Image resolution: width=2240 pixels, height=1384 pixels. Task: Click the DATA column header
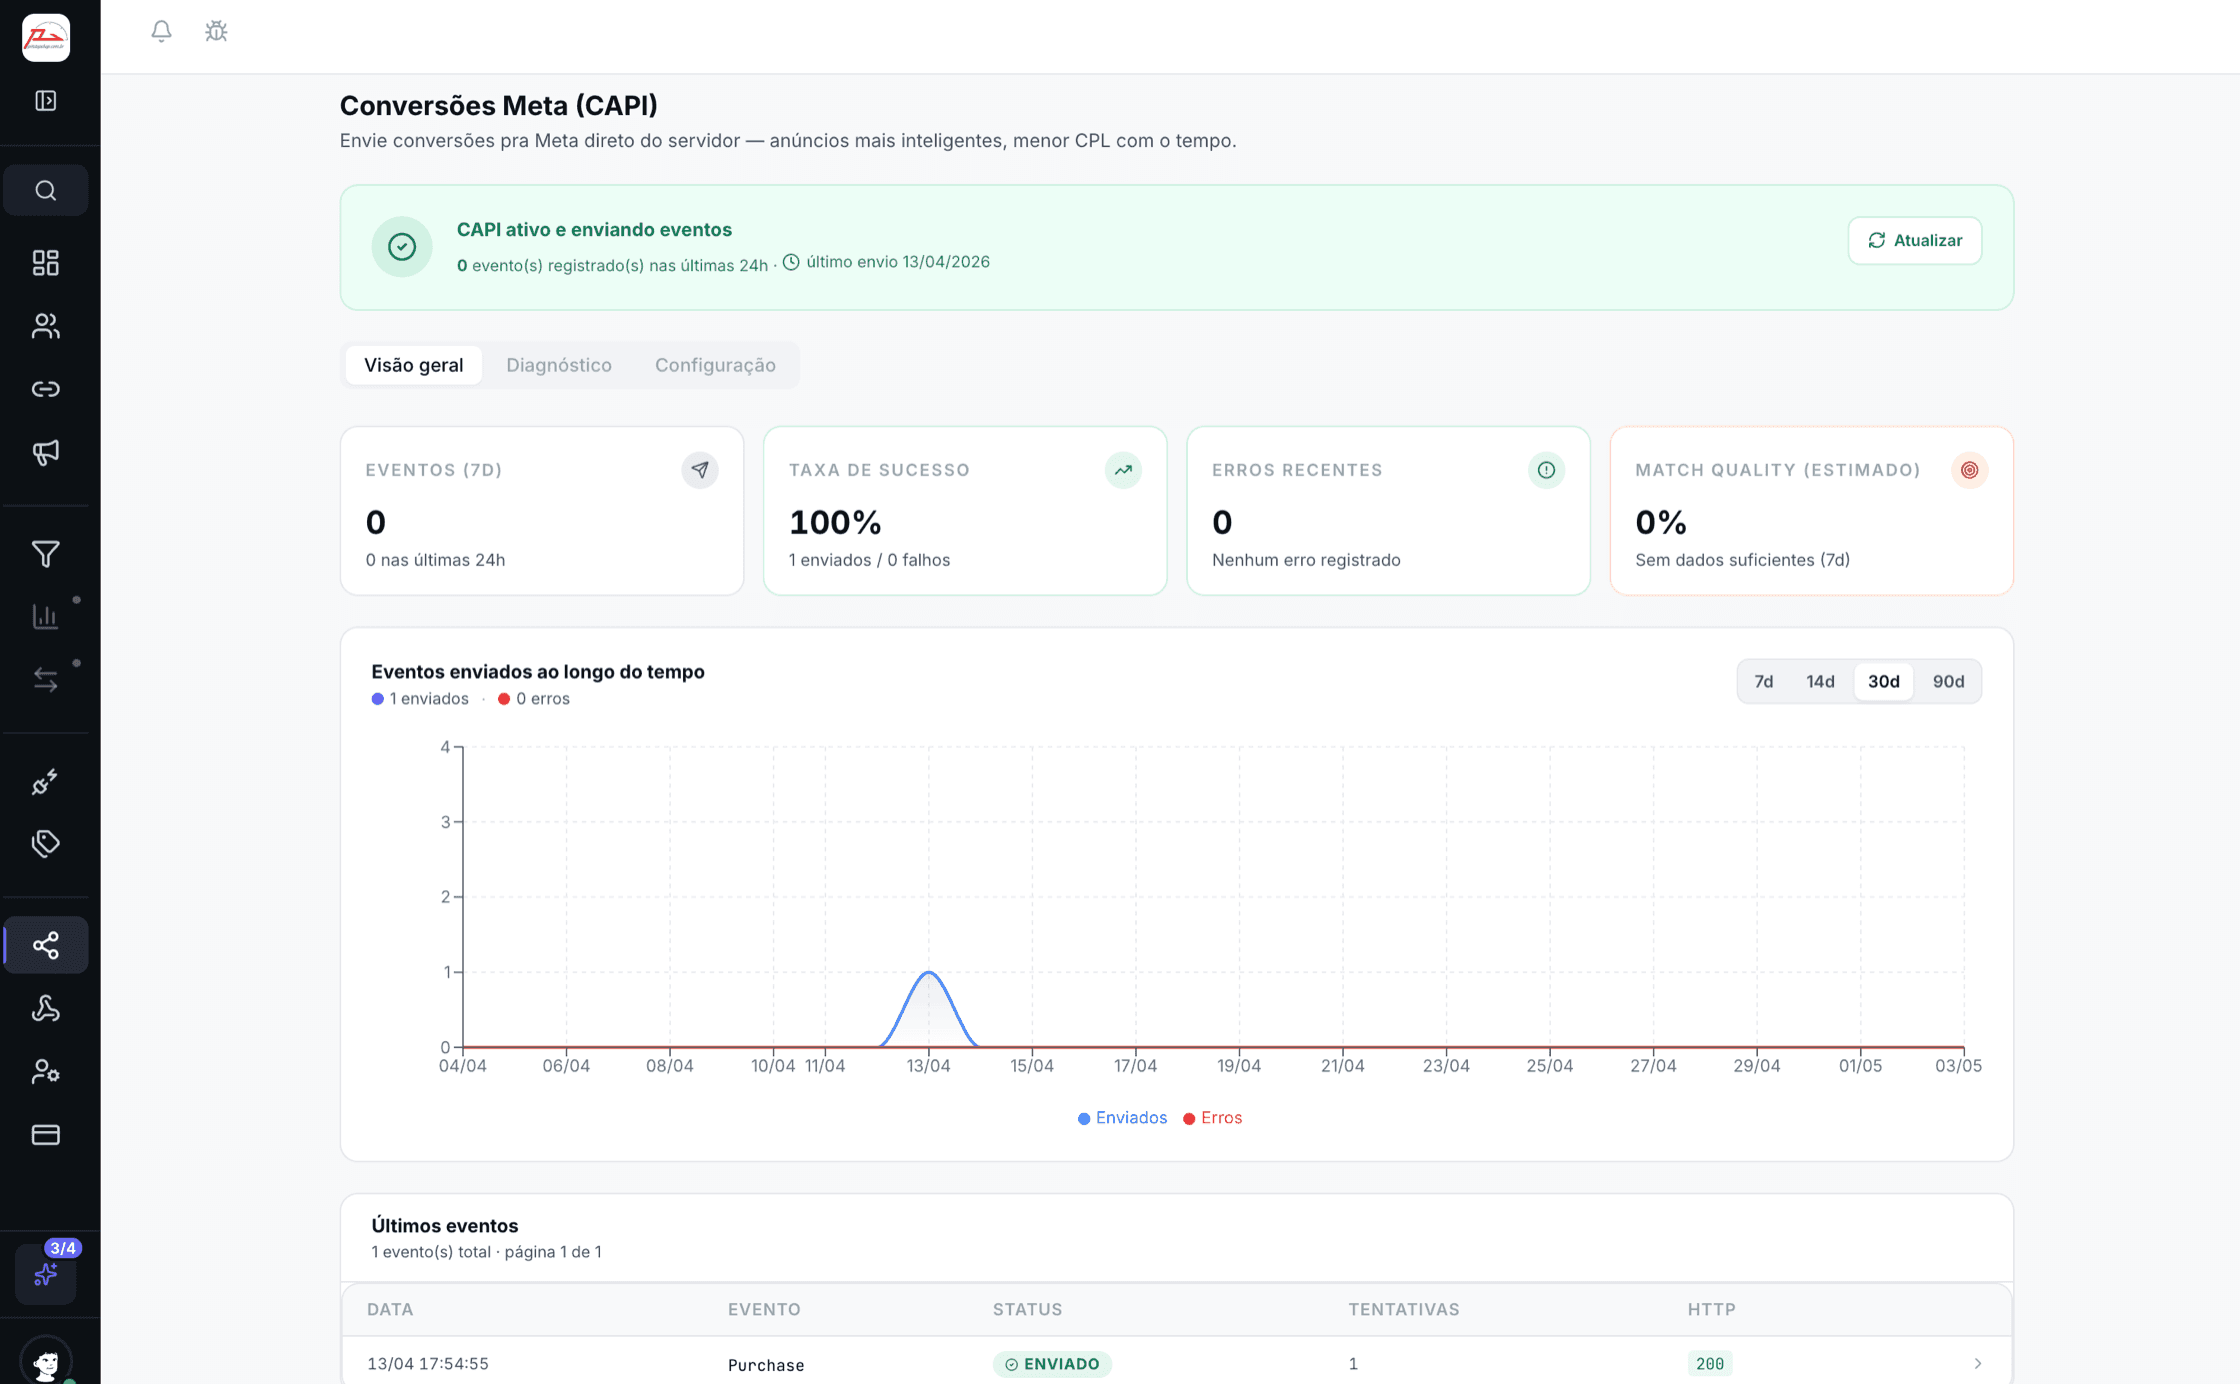(390, 1309)
